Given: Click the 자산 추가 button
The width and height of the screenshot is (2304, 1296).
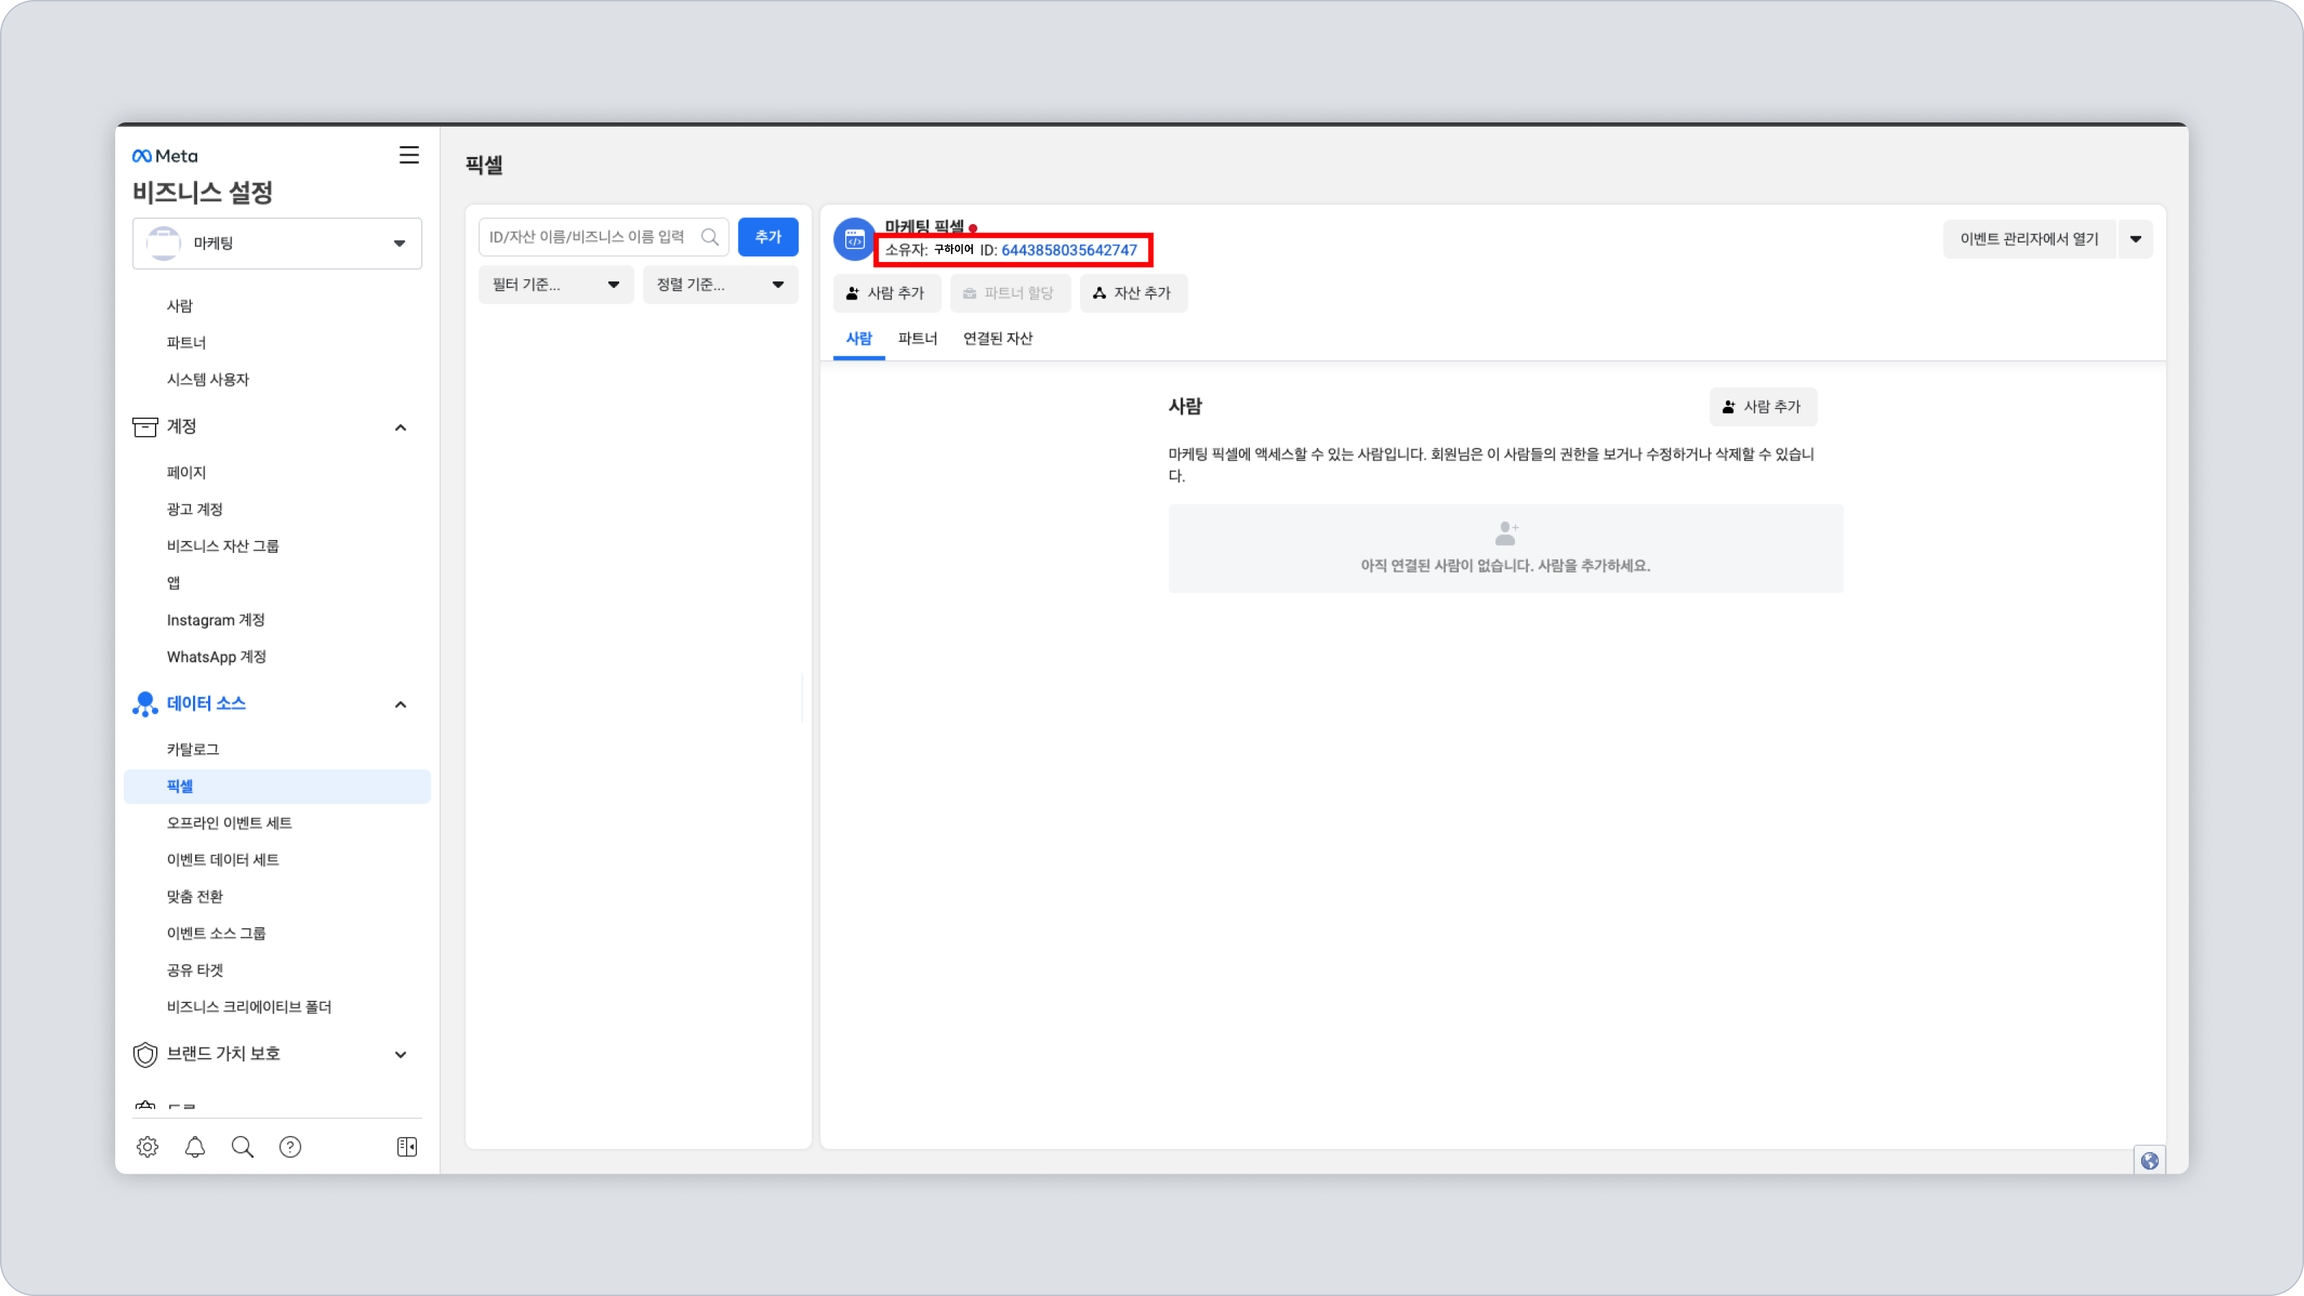Looking at the screenshot, I should (1132, 293).
